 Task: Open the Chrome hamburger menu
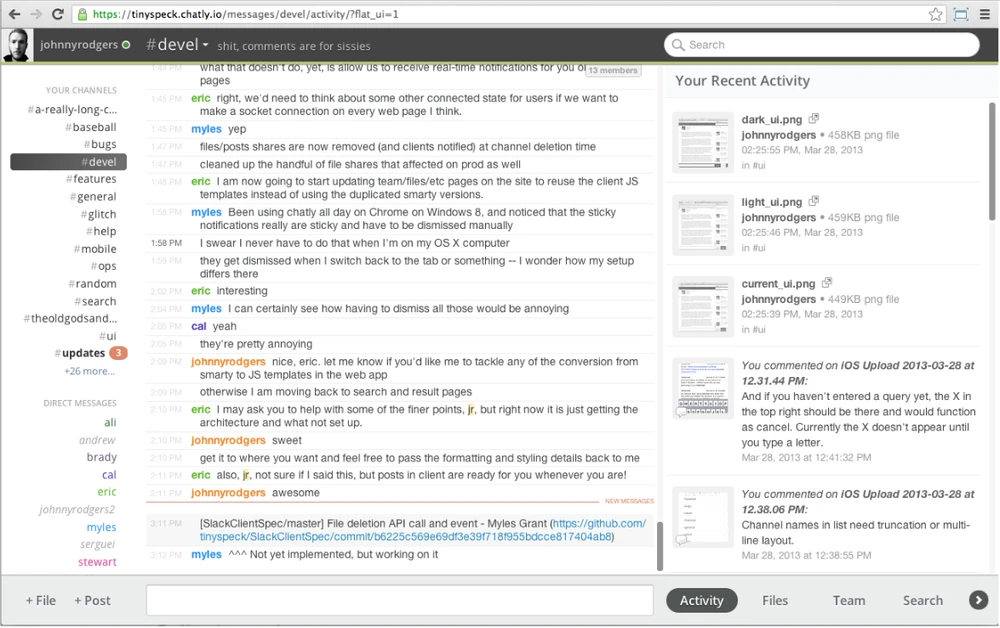click(985, 14)
